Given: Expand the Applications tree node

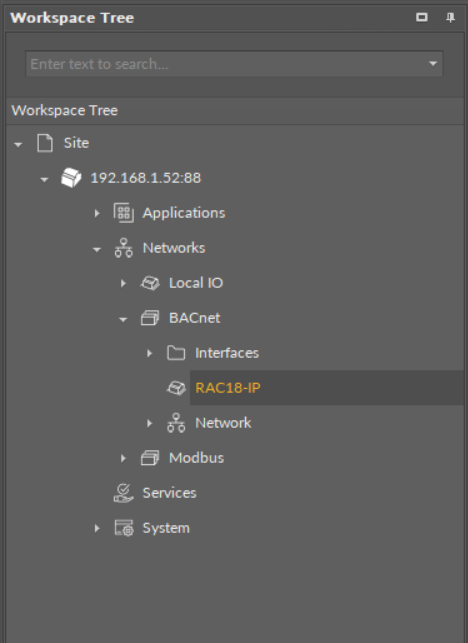Looking at the screenshot, I should (97, 213).
